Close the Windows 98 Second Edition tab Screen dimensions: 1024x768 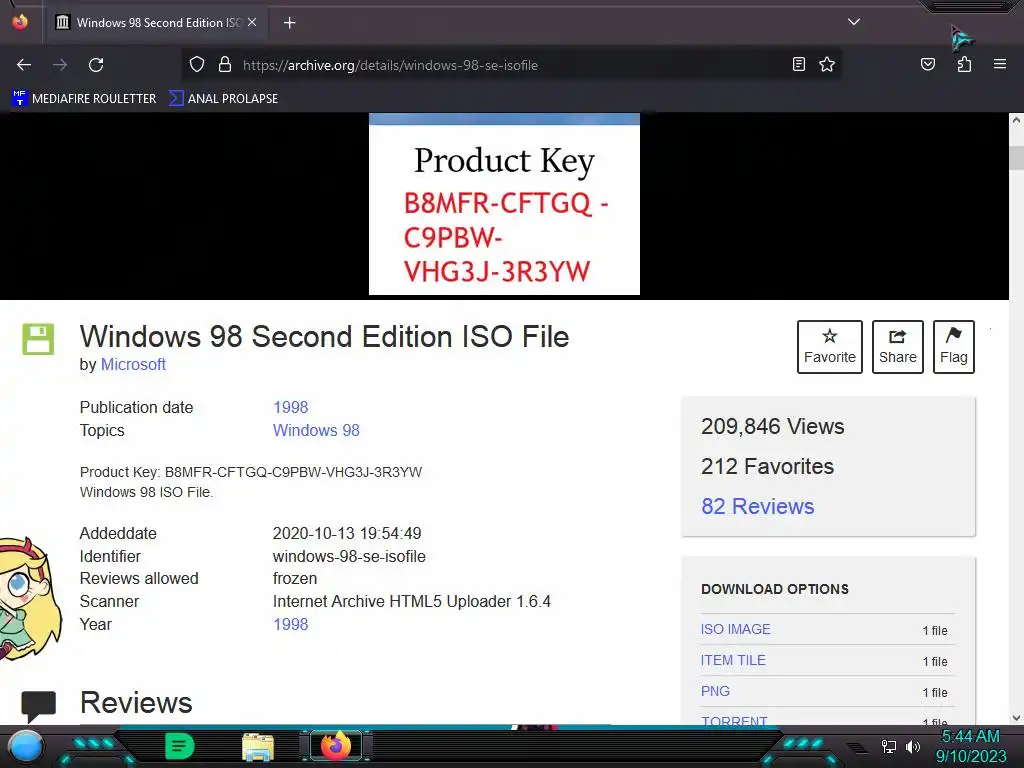click(x=252, y=22)
